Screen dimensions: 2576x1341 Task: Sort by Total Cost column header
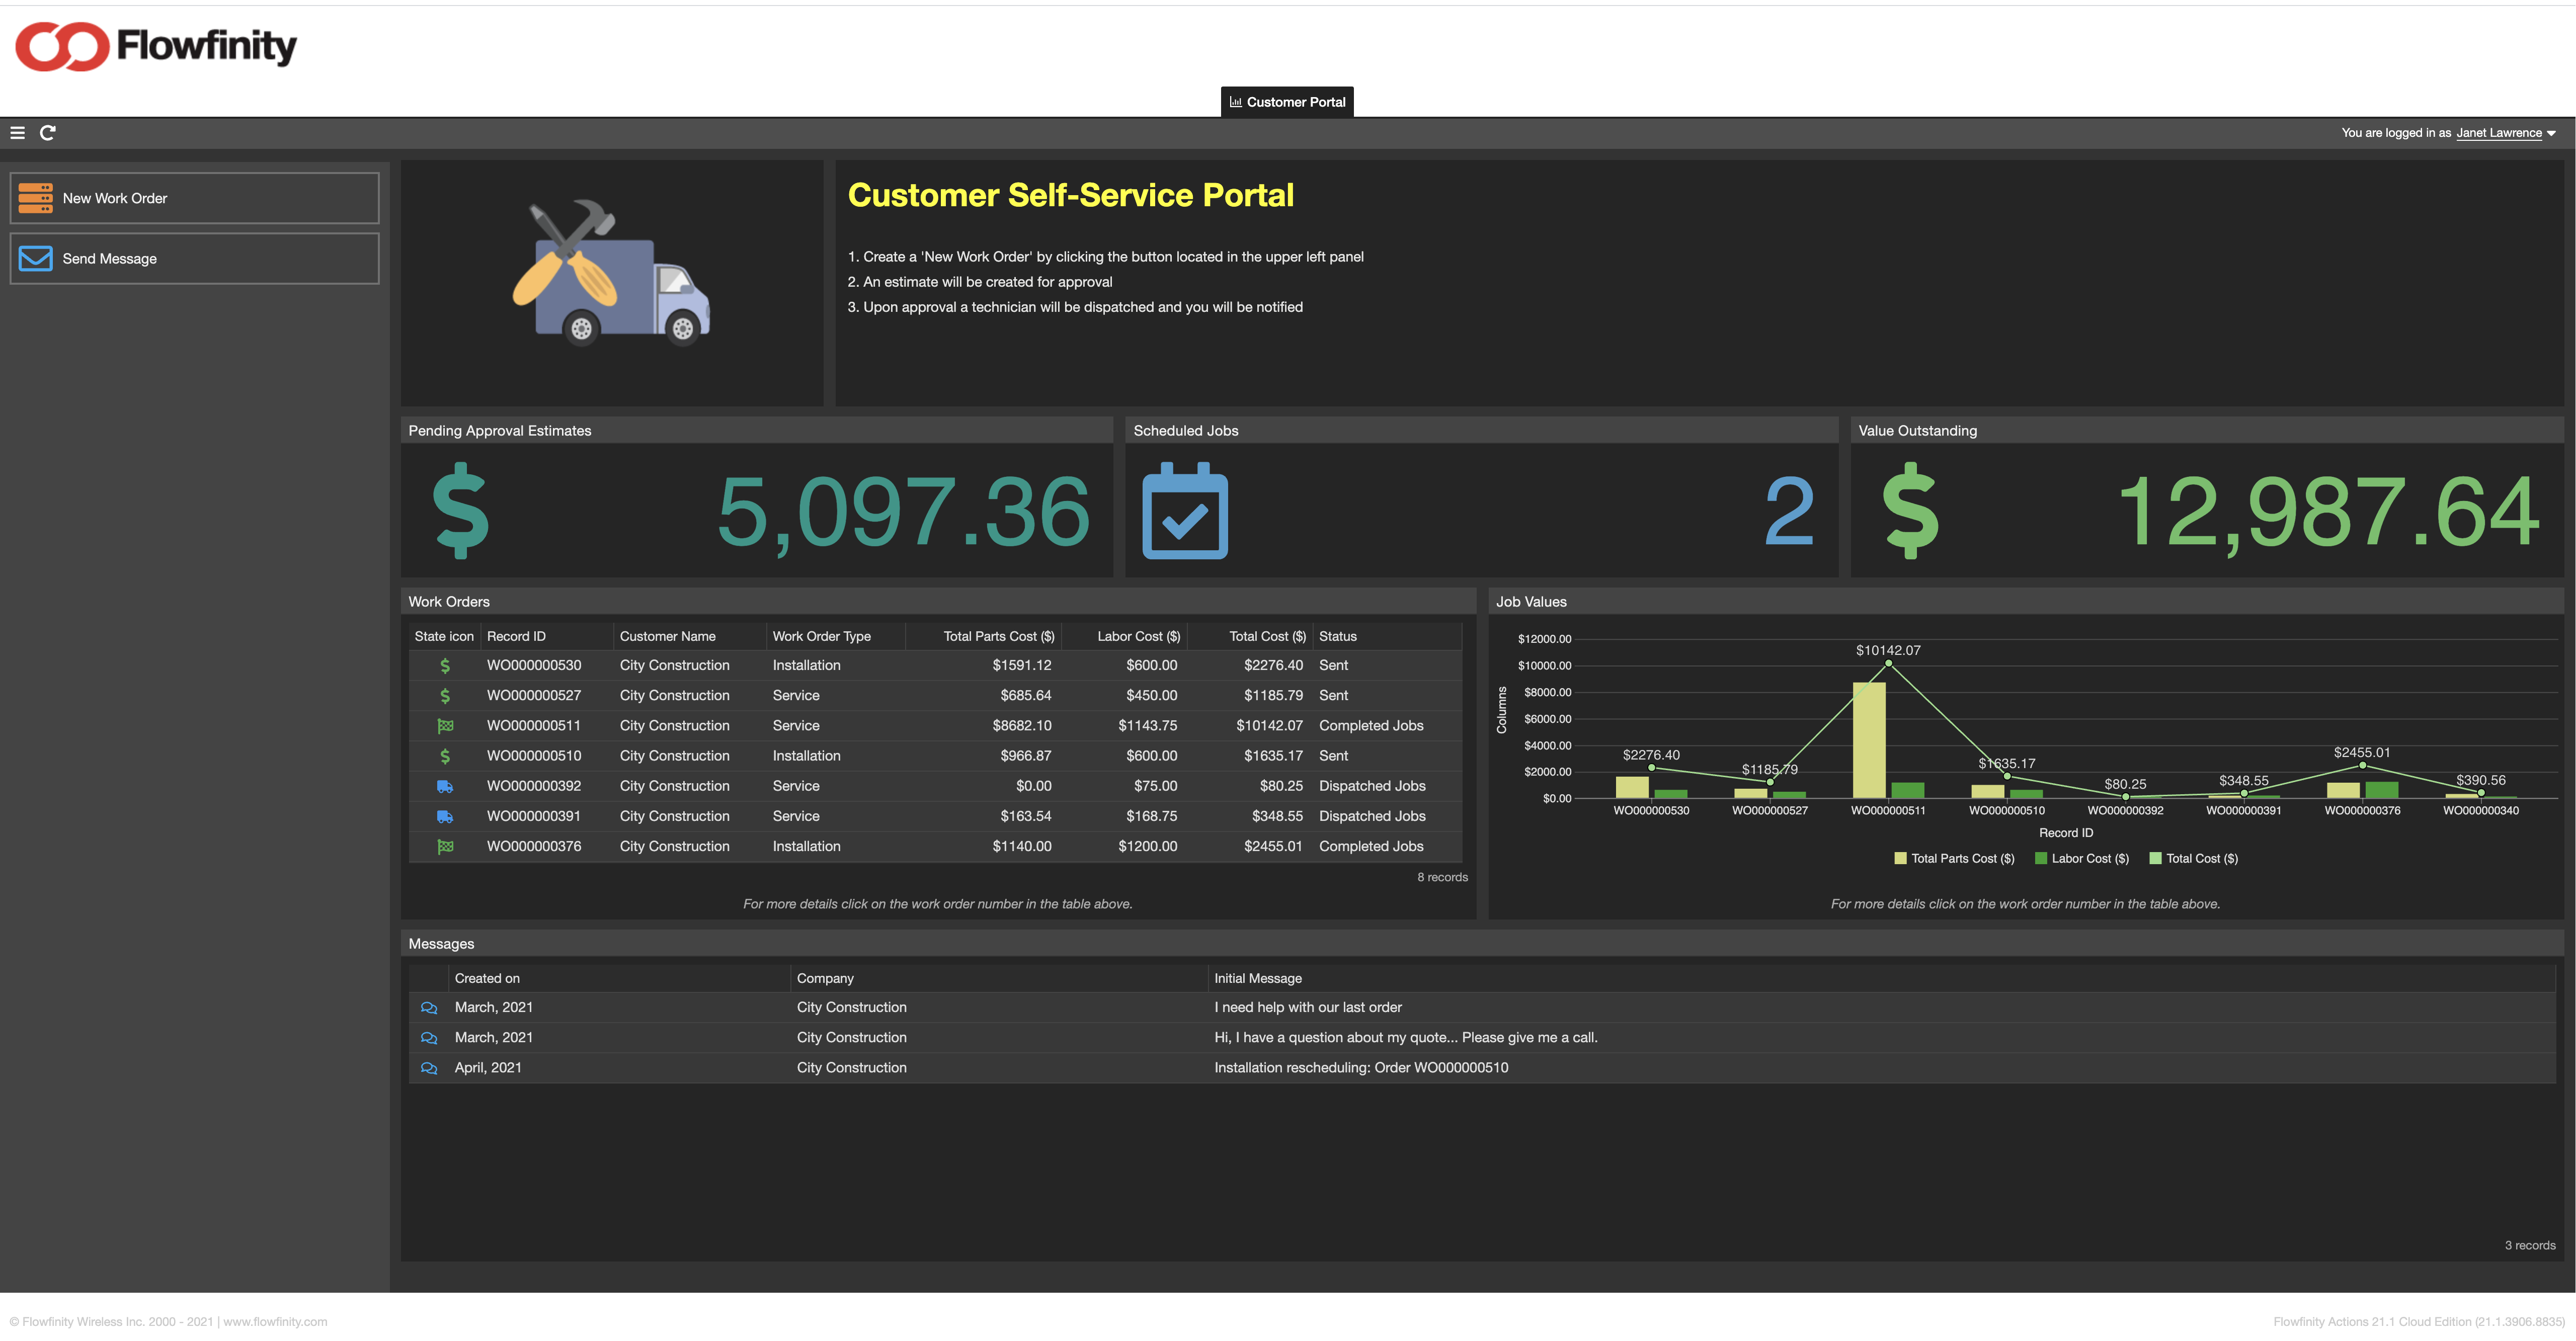(x=1266, y=637)
